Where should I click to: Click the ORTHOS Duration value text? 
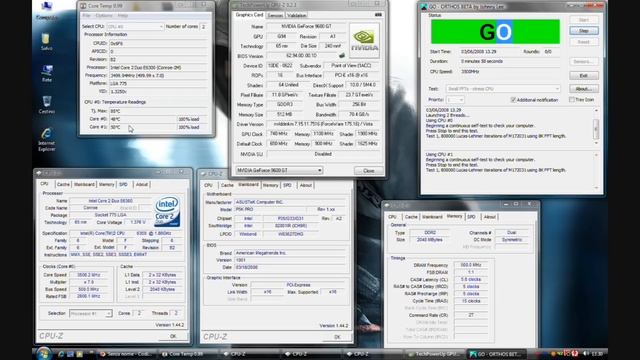[x=482, y=61]
